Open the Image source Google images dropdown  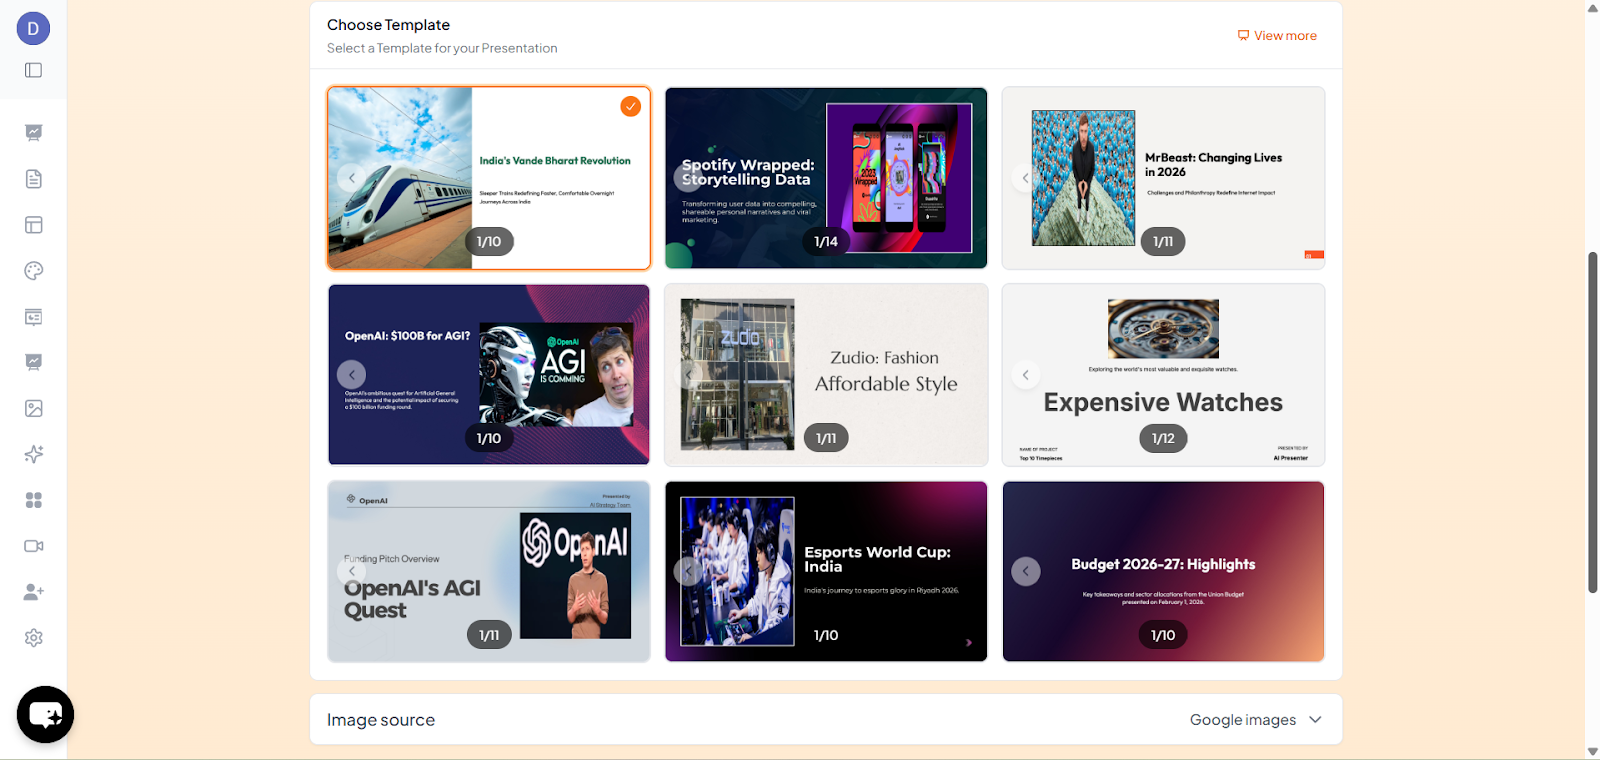1256,720
